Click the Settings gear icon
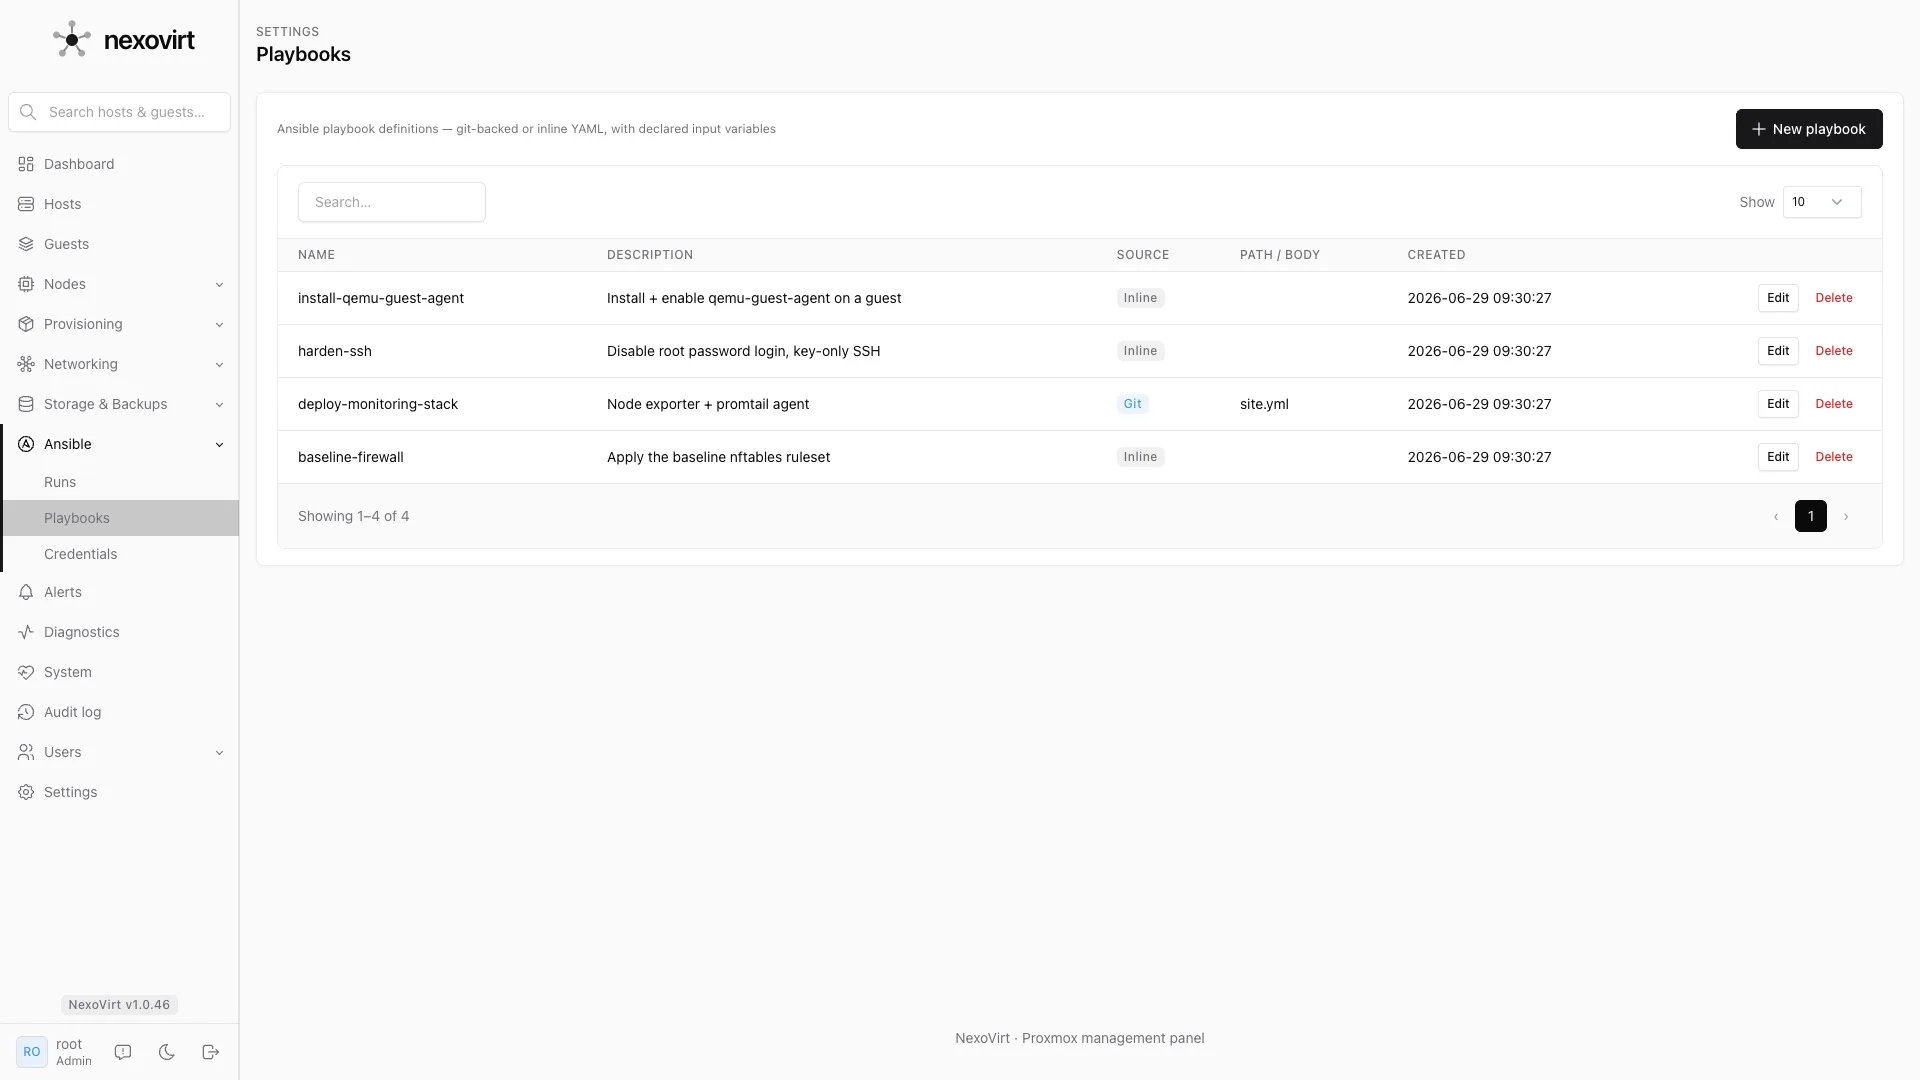1920x1080 pixels. point(26,792)
